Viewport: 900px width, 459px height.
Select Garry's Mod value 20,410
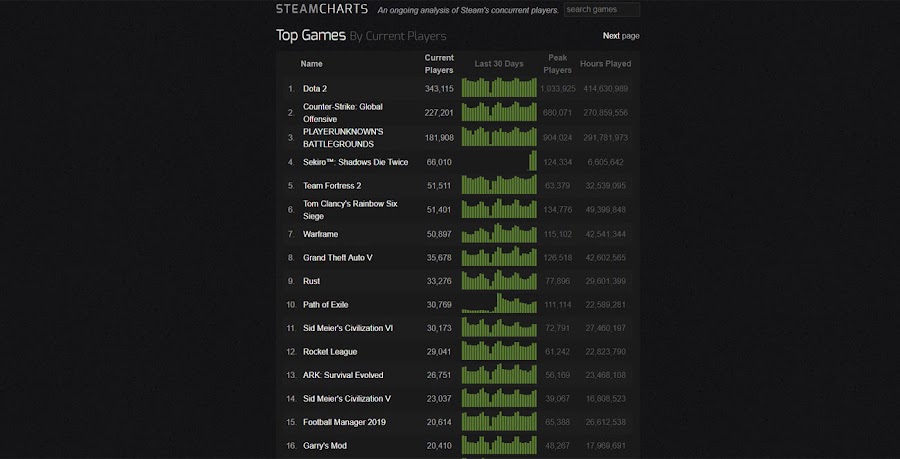(439, 446)
